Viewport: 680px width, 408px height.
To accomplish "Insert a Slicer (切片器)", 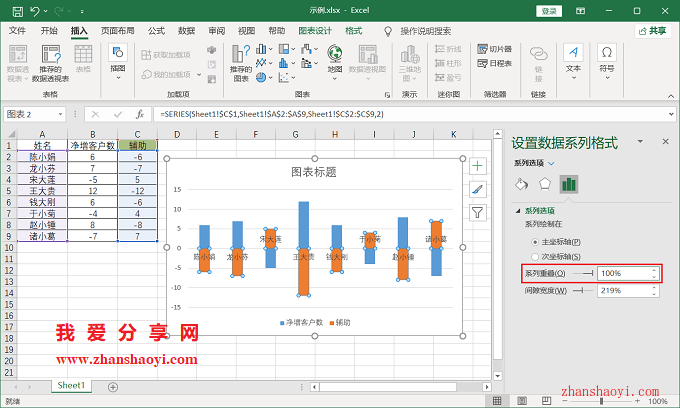I will coord(494,49).
